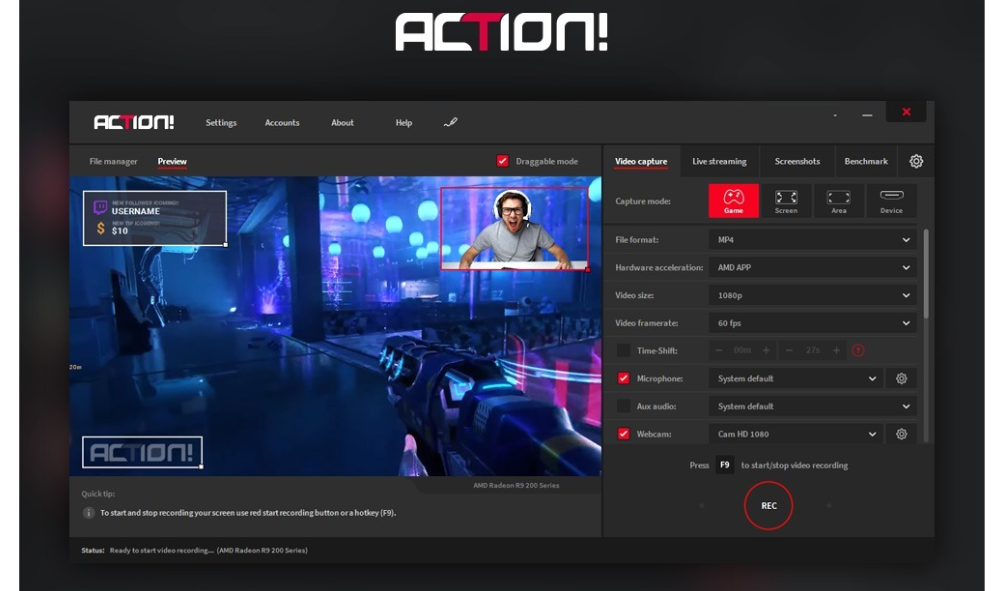Open the Accounts menu
The image size is (1004, 591).
[282, 123]
